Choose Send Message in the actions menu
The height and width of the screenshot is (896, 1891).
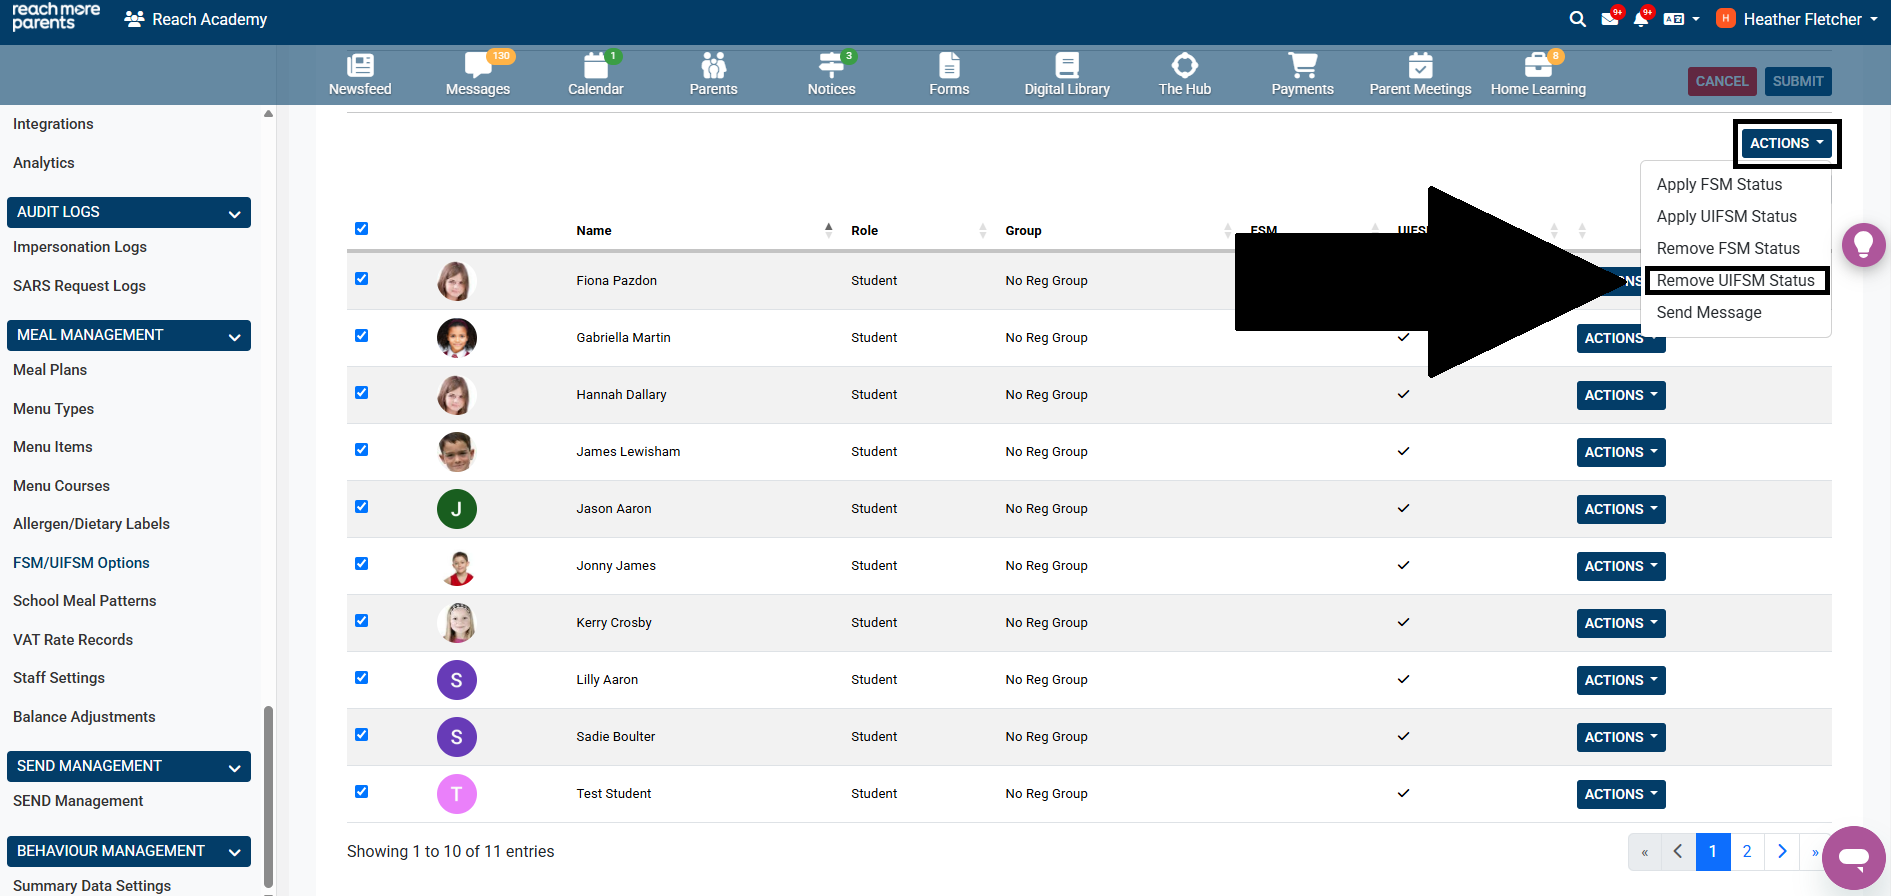[x=1709, y=312]
